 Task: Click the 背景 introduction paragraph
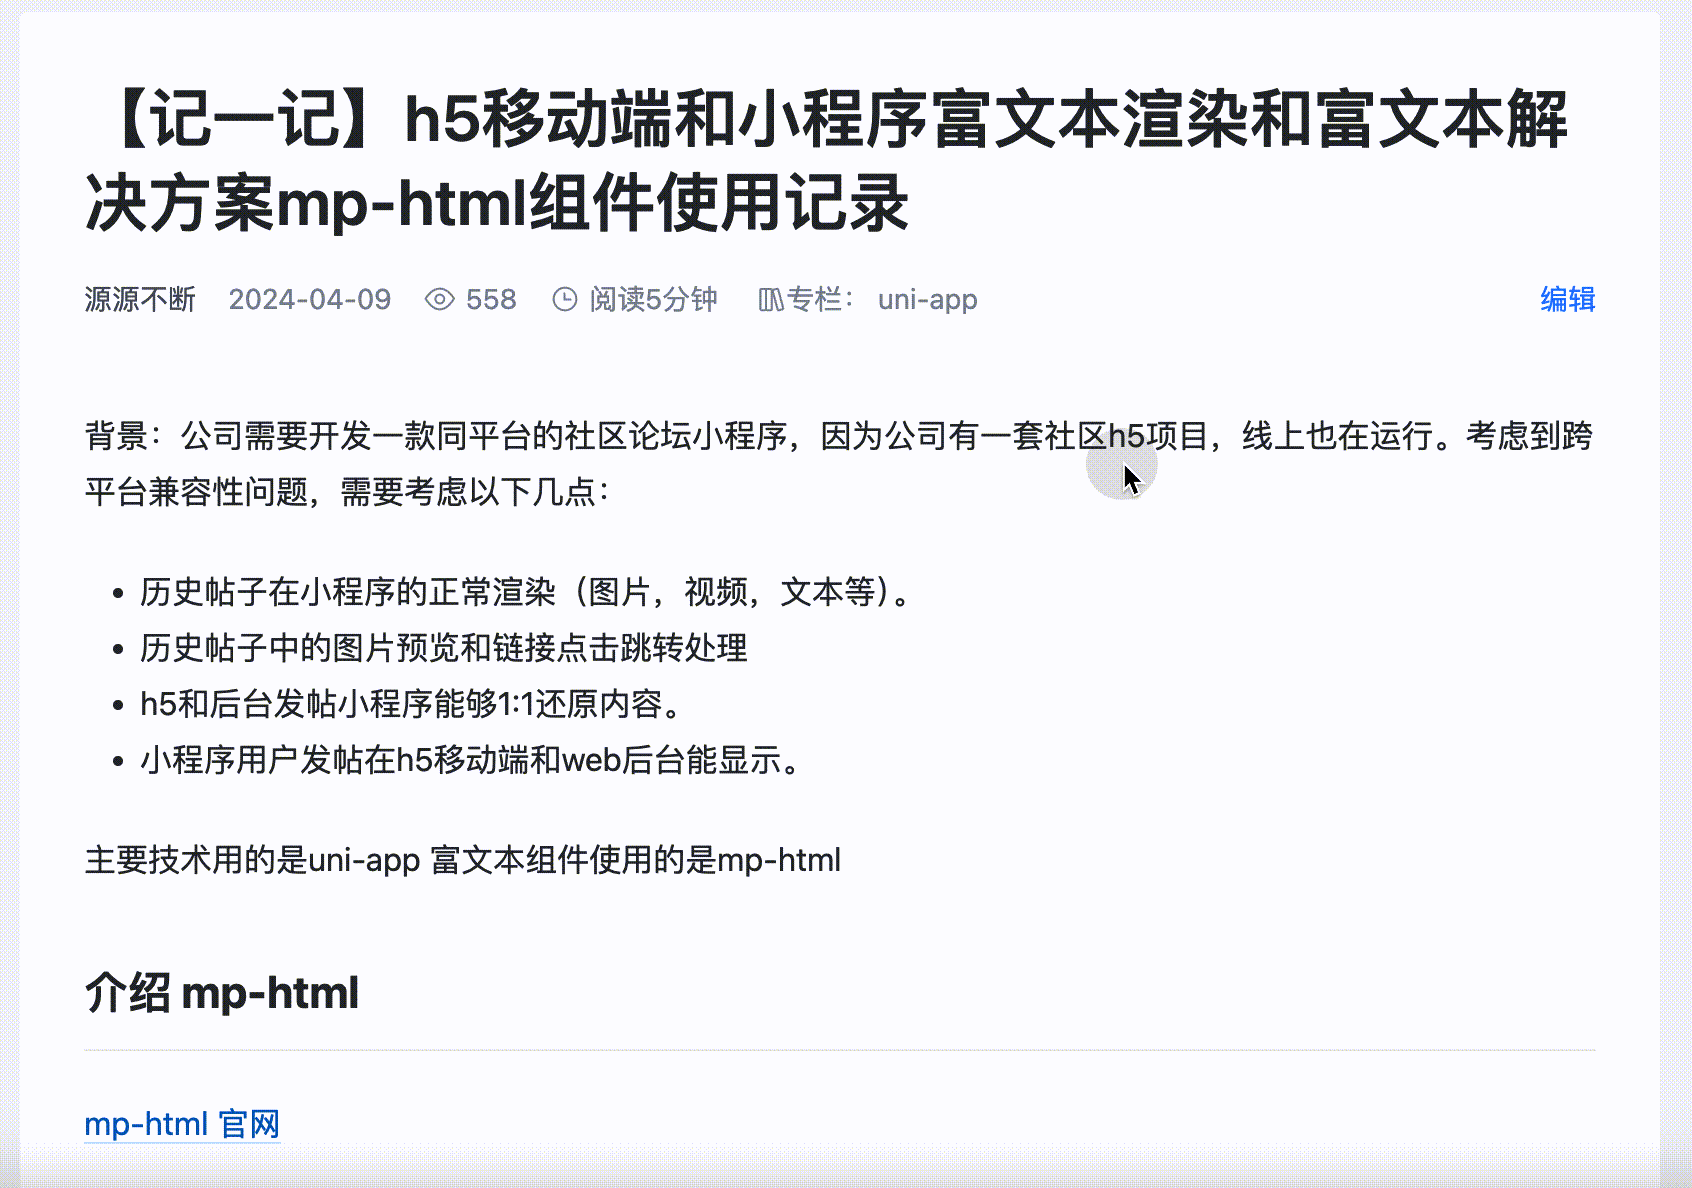(839, 464)
